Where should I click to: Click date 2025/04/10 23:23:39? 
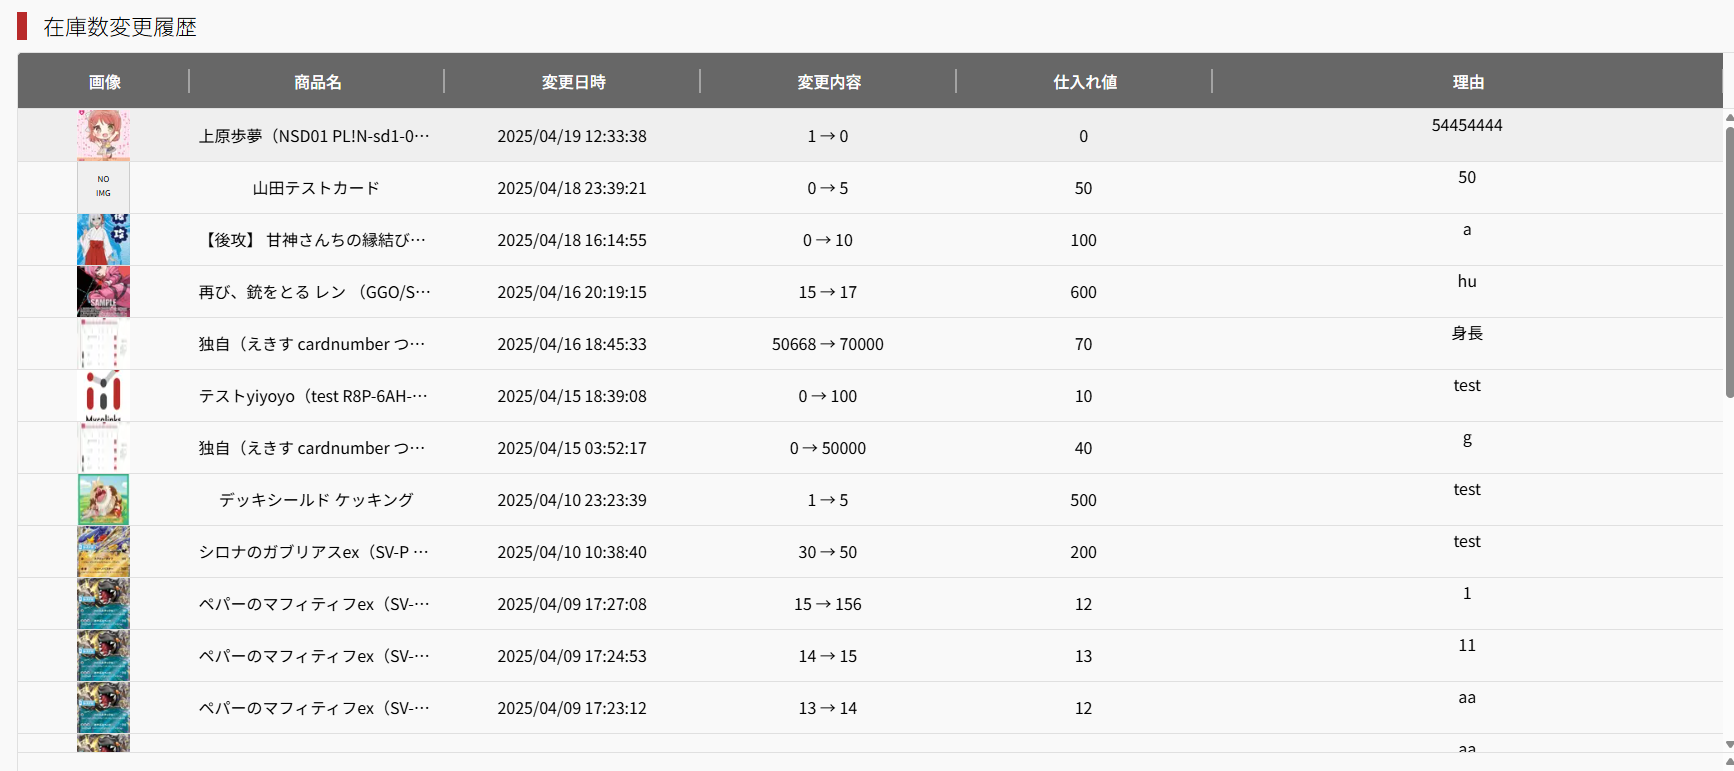[x=572, y=500]
